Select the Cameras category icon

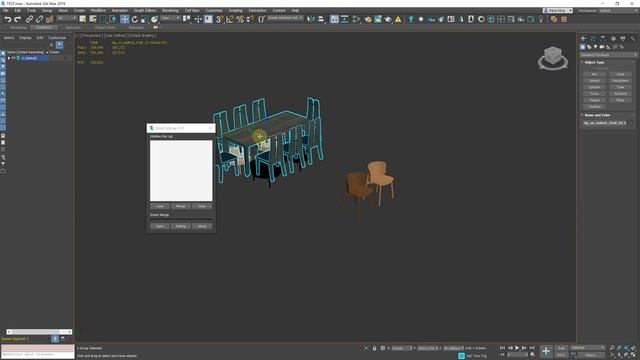[602, 47]
